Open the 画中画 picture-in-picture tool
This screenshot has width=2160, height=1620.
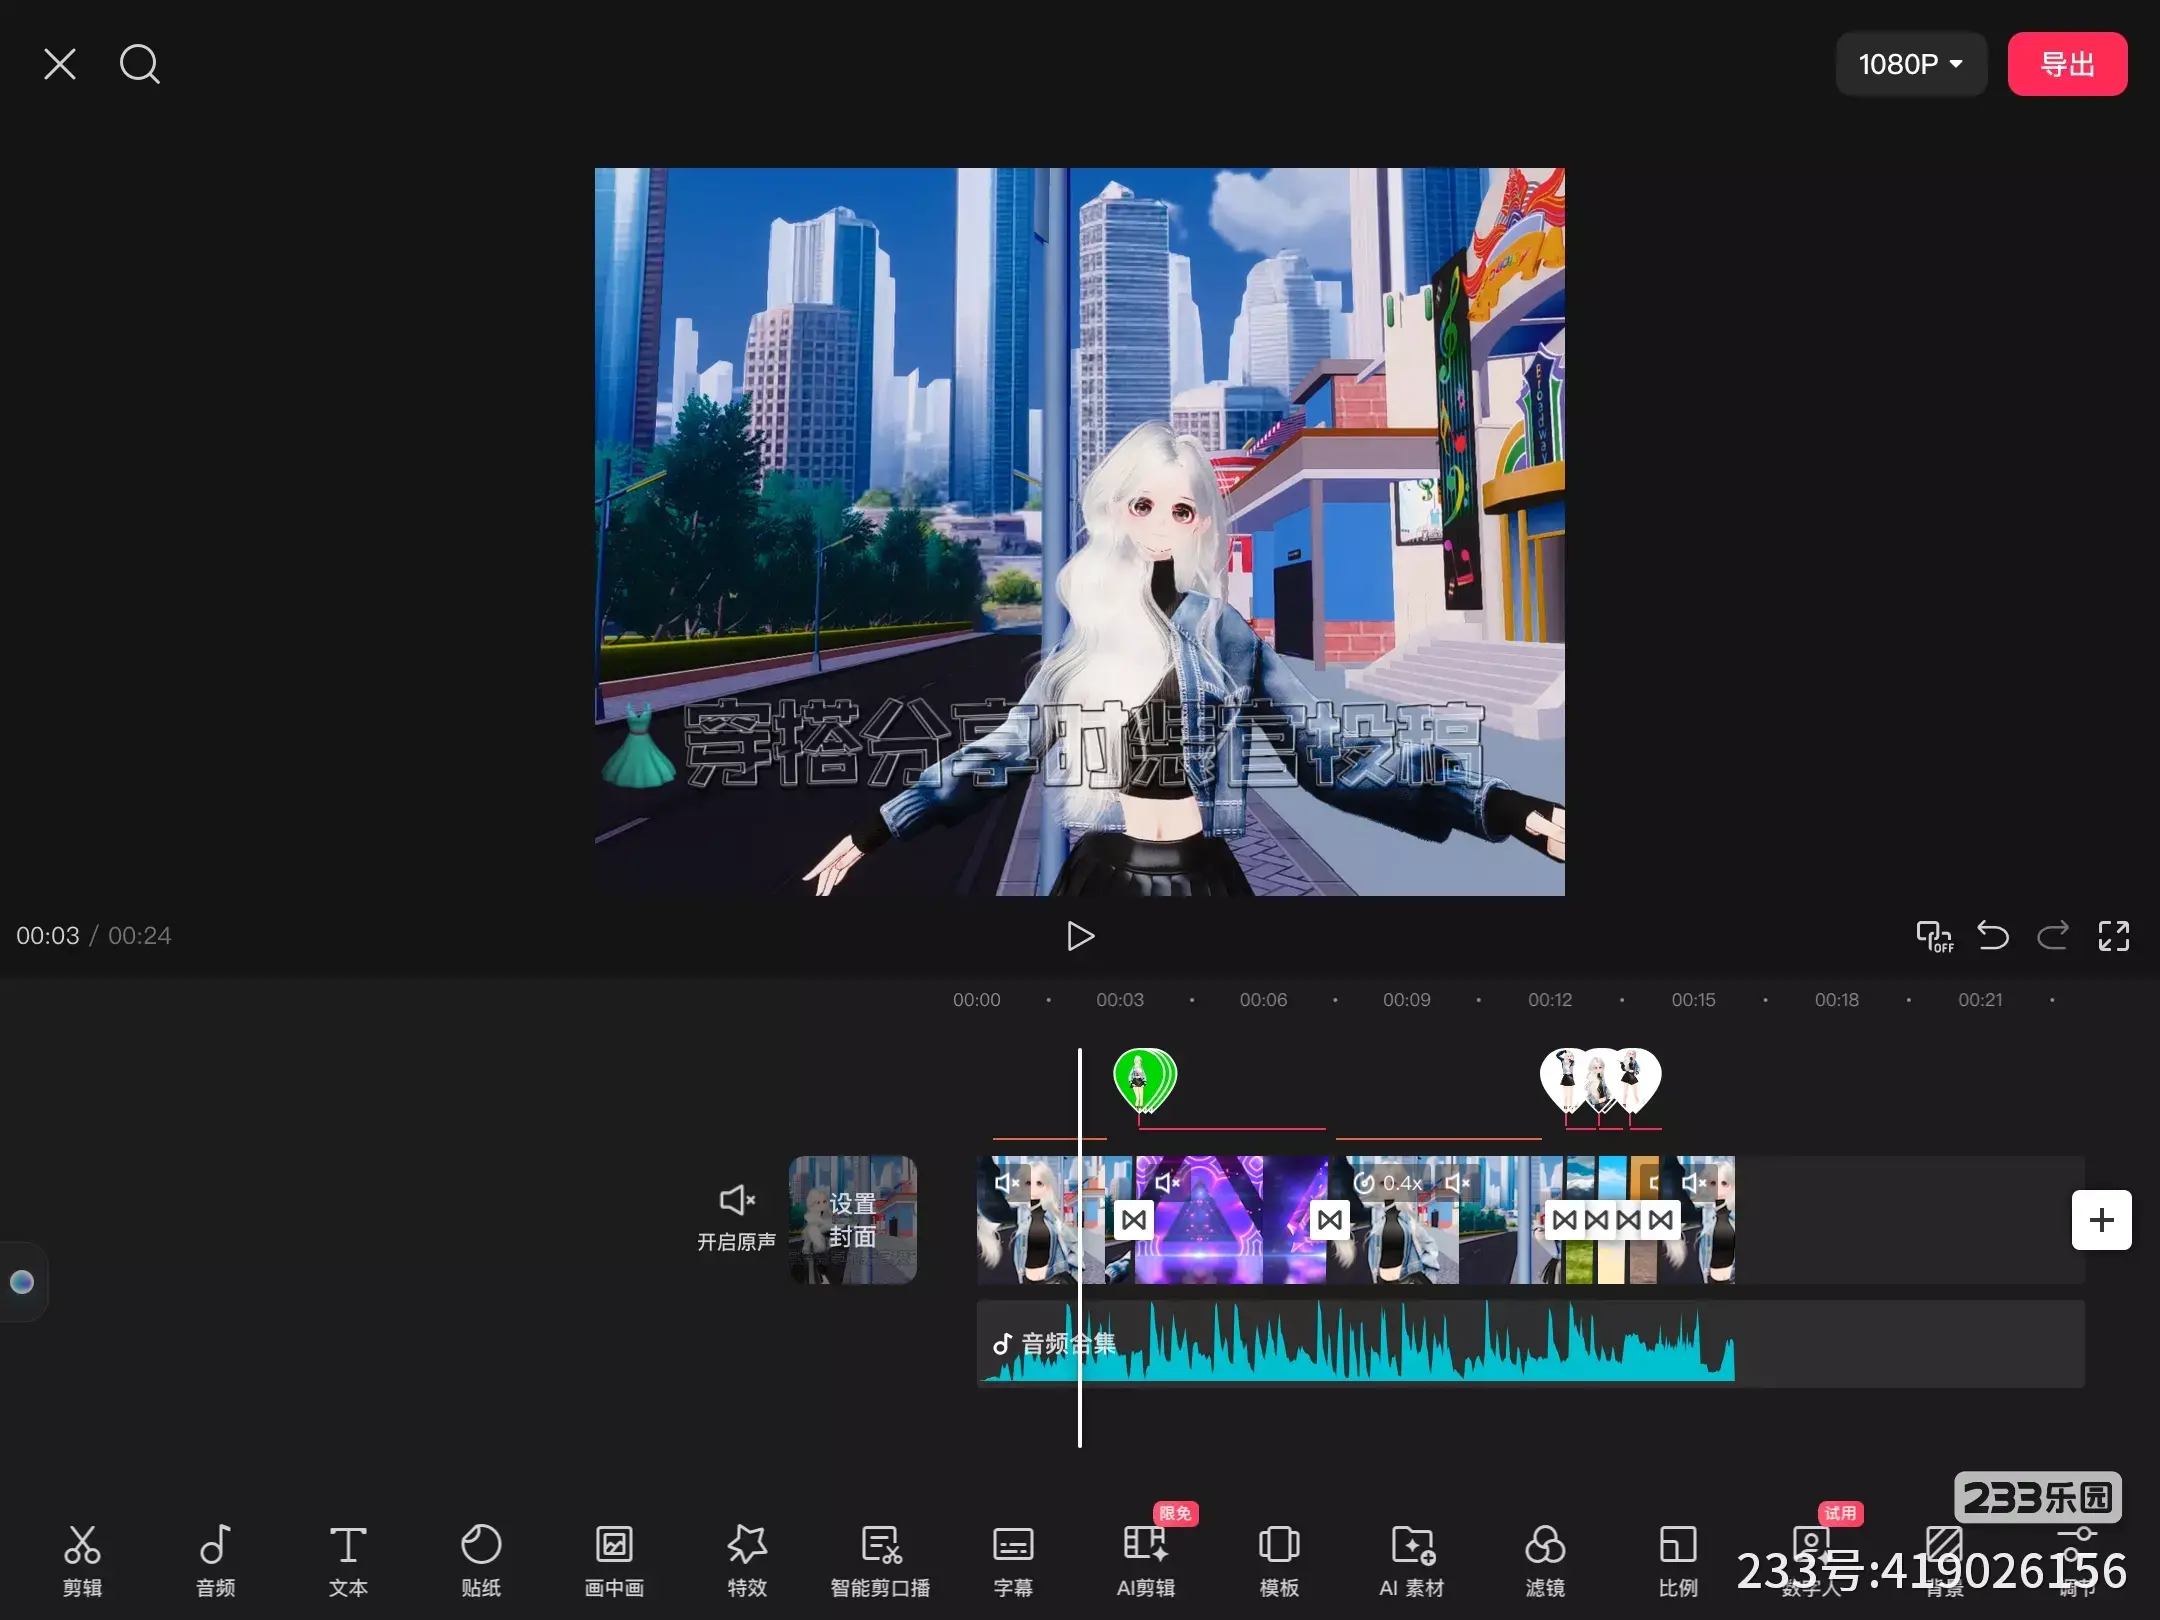pos(614,1558)
